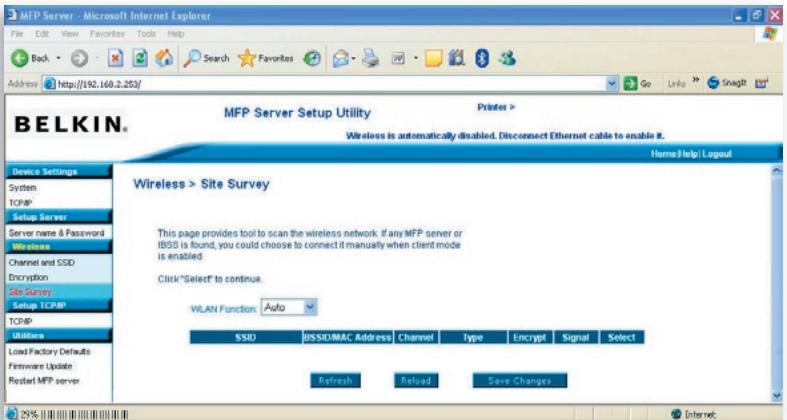
Task: Click the page scrollbar up arrow
Action: tap(777, 171)
